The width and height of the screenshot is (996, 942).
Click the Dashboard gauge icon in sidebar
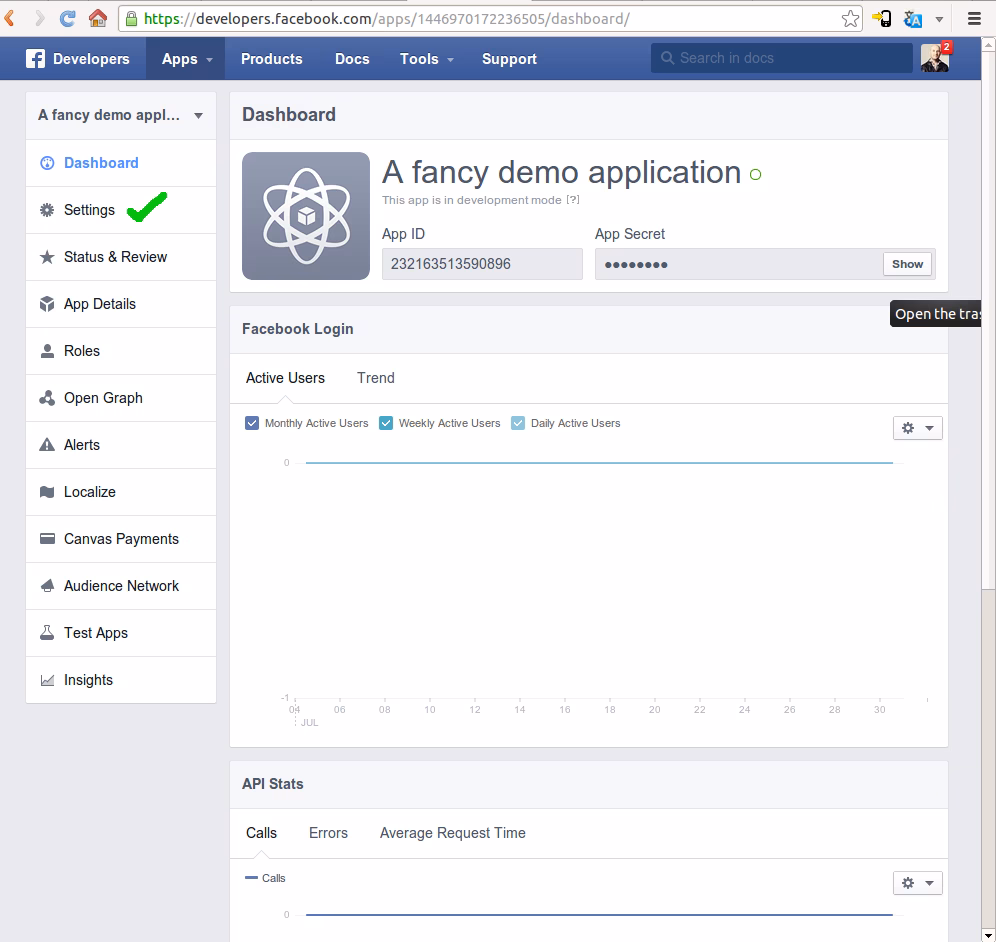coord(47,163)
